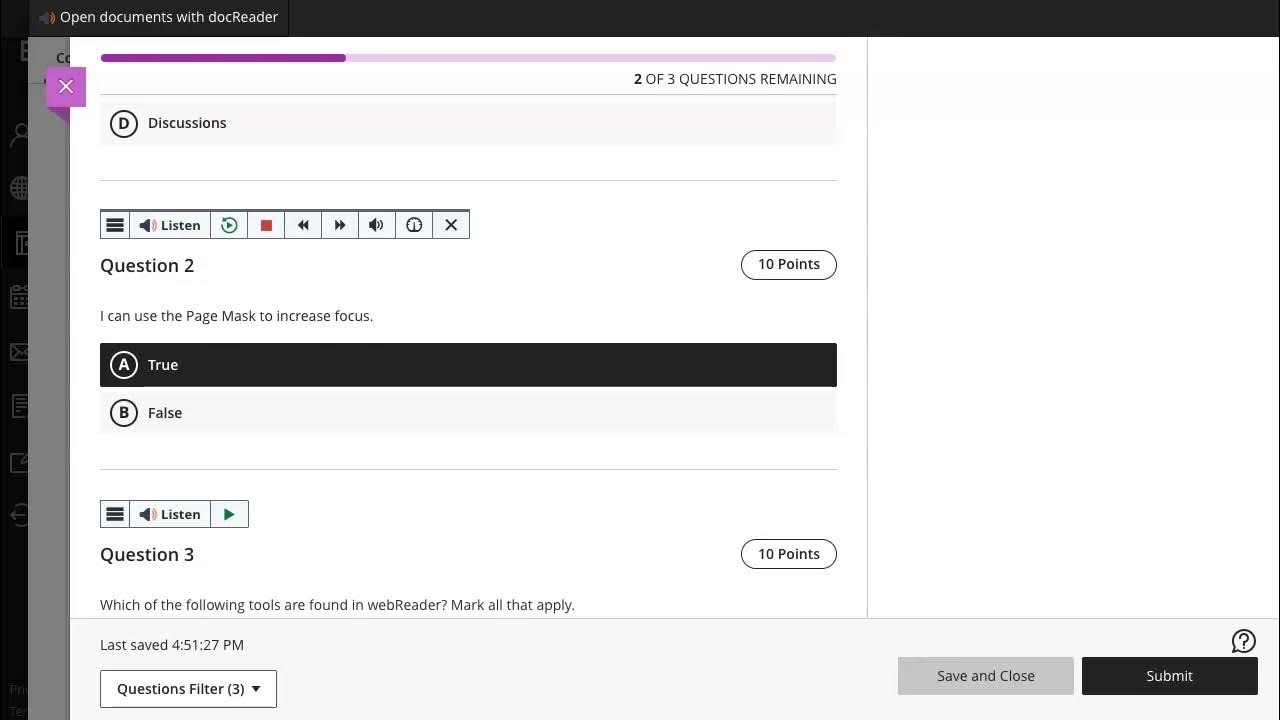Stop playback with the red square
This screenshot has width=1280, height=720.
point(266,225)
